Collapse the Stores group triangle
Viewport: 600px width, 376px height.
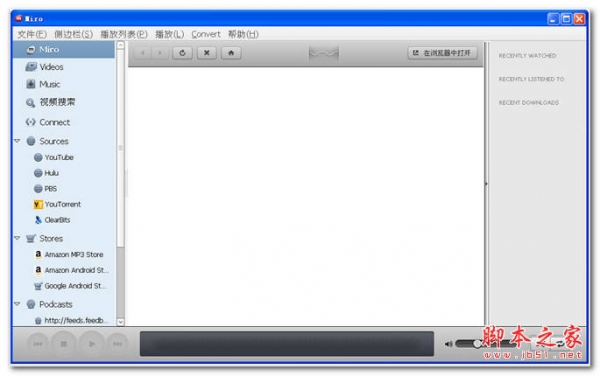[x=17, y=238]
